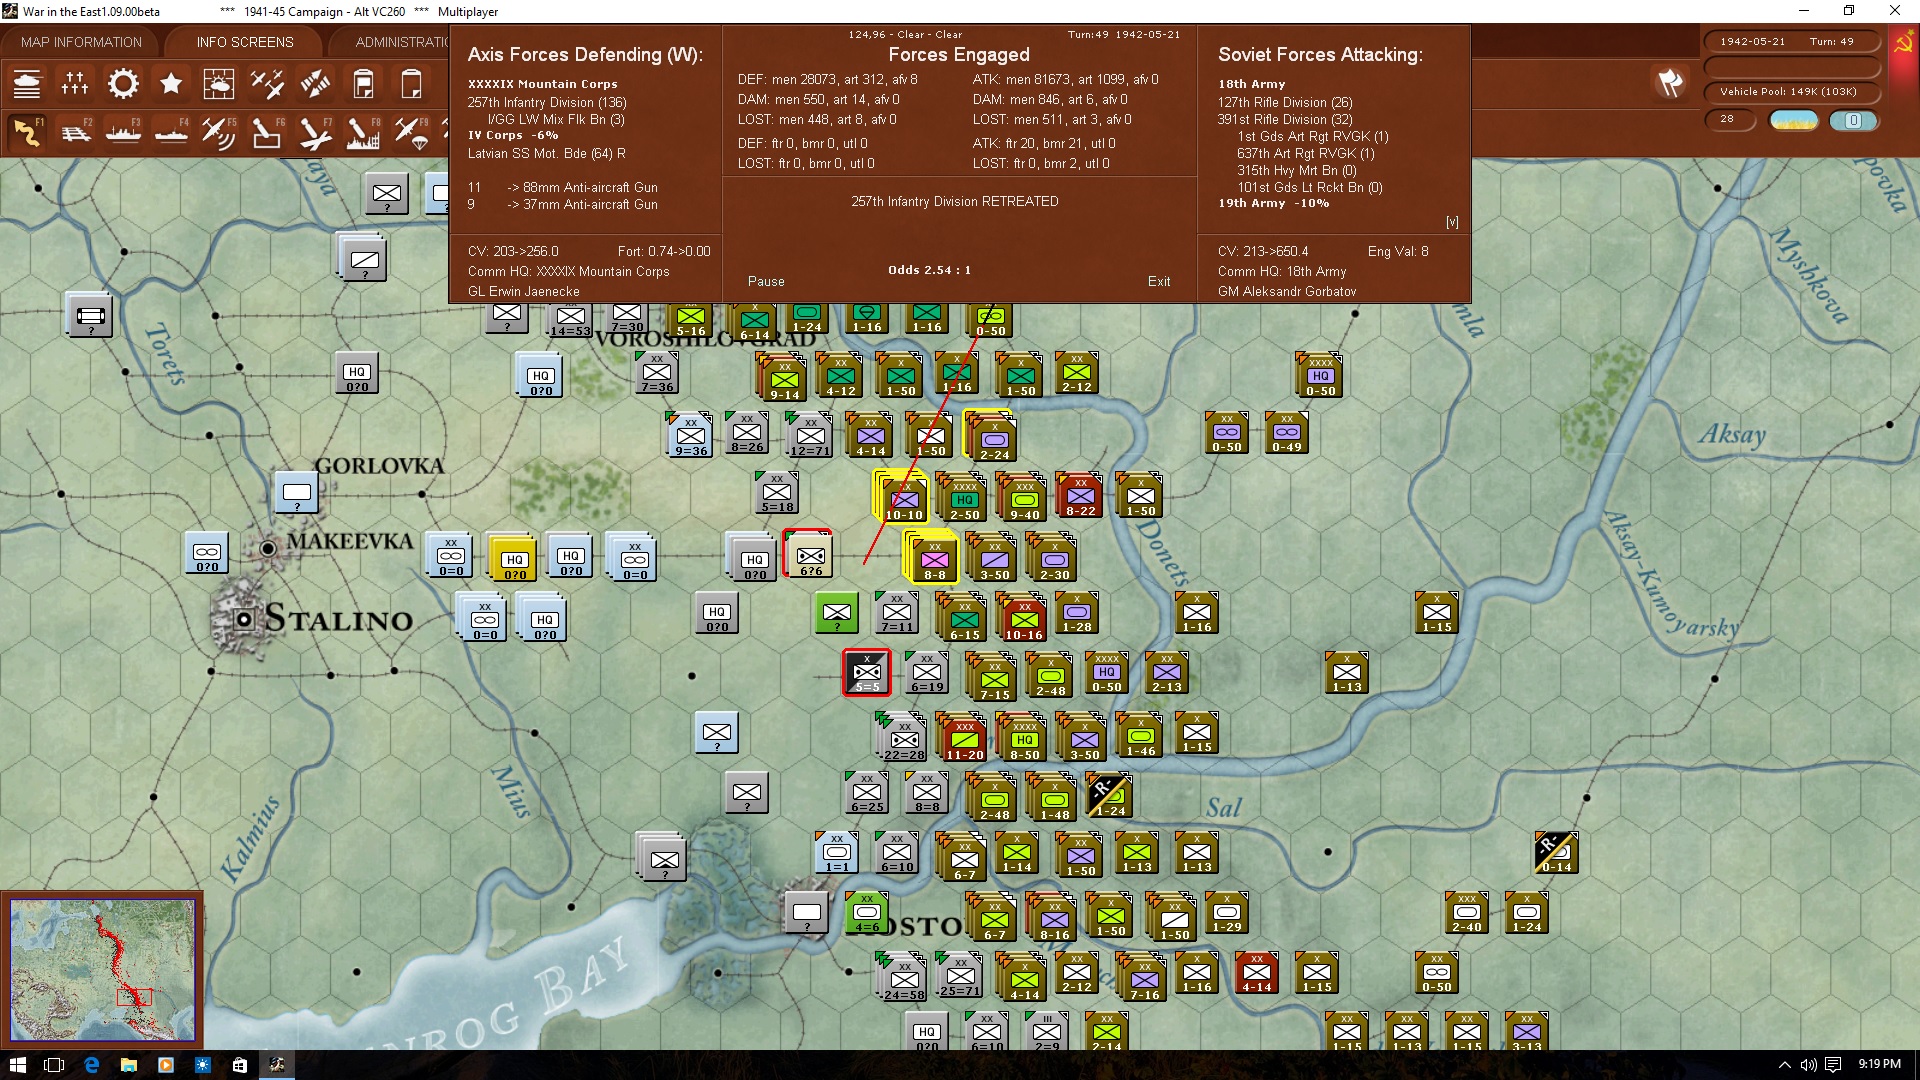Open the Info Screens tab
The height and width of the screenshot is (1080, 1920).
tap(245, 42)
